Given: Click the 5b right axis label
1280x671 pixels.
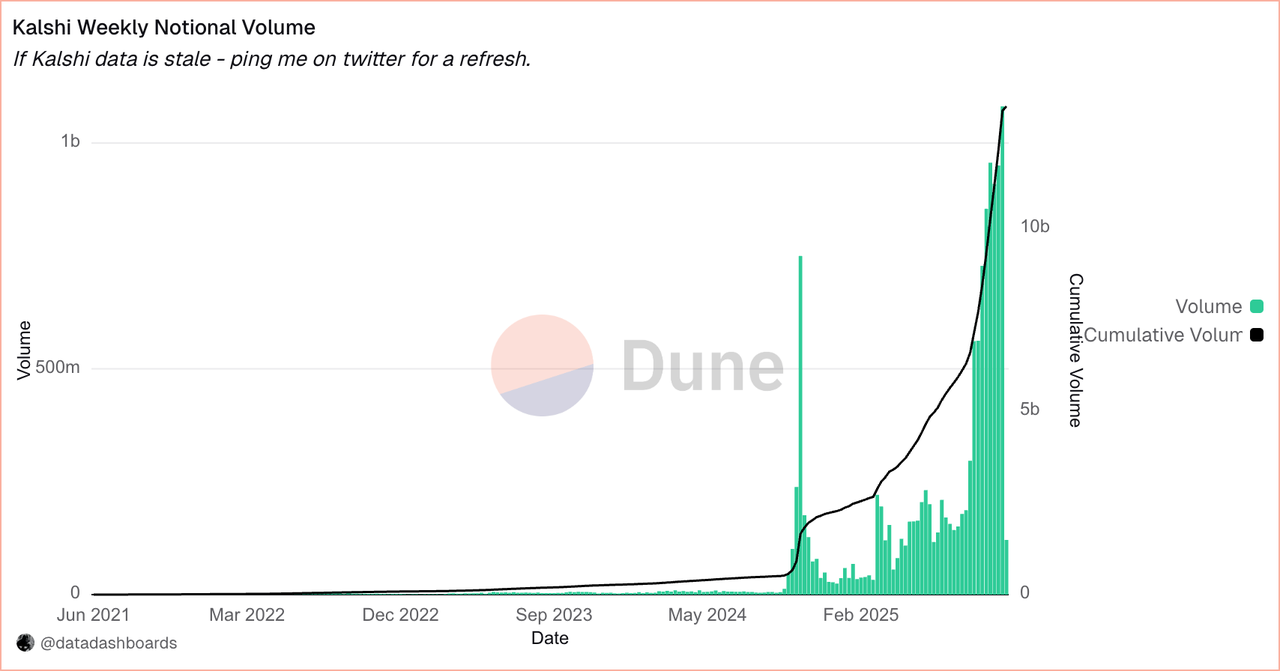Looking at the screenshot, I should [1029, 410].
